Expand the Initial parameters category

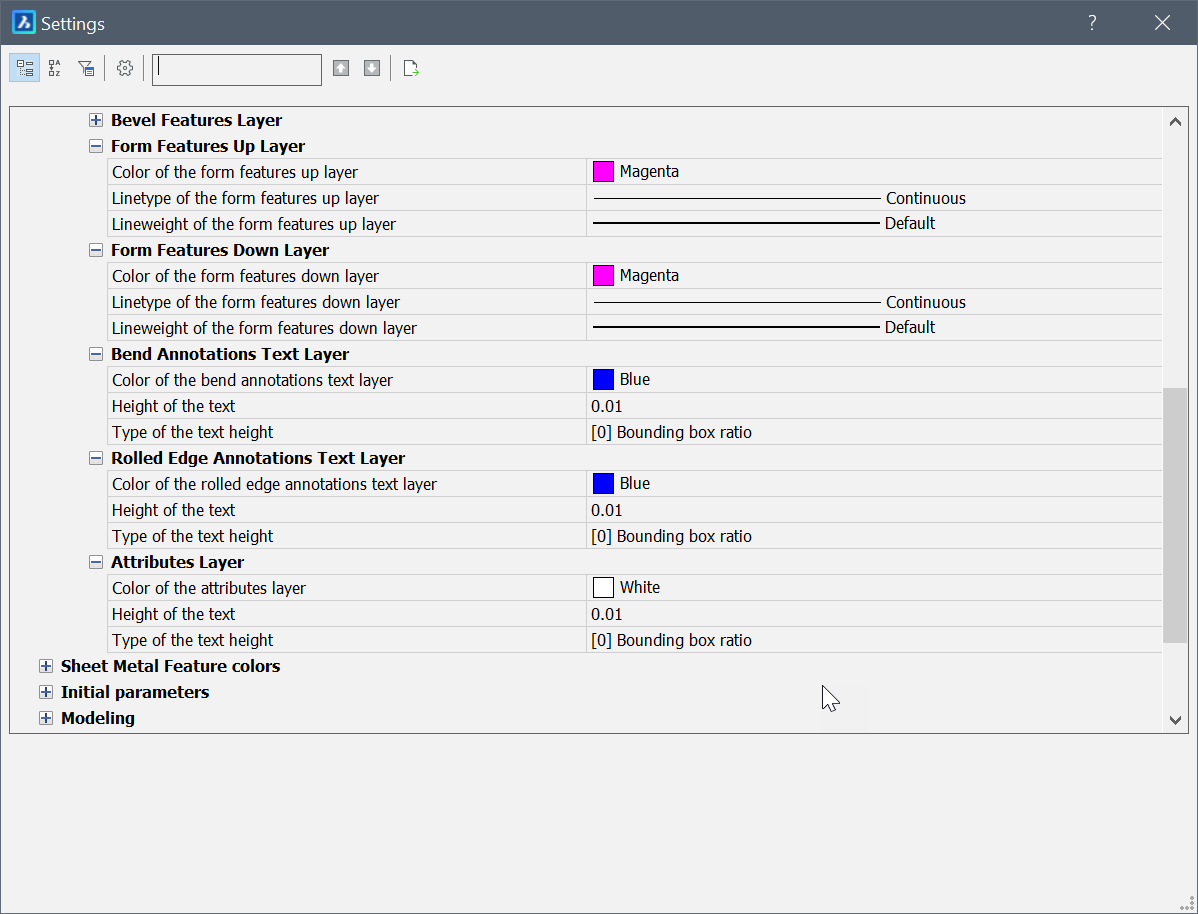pos(46,692)
